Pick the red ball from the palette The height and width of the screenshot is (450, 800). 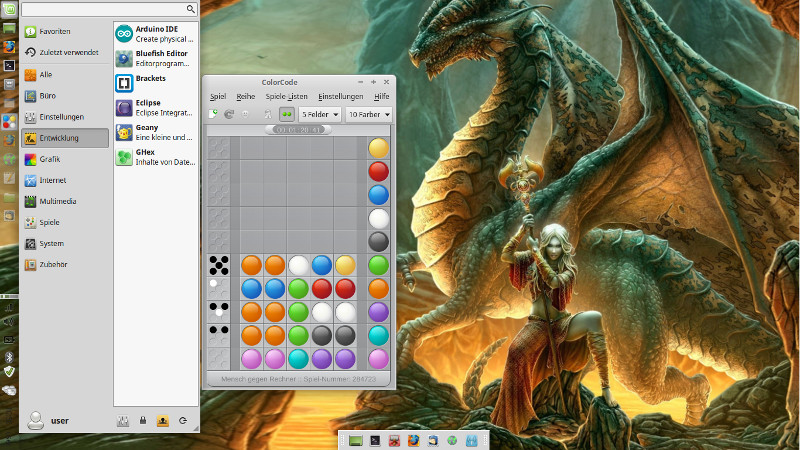click(379, 171)
